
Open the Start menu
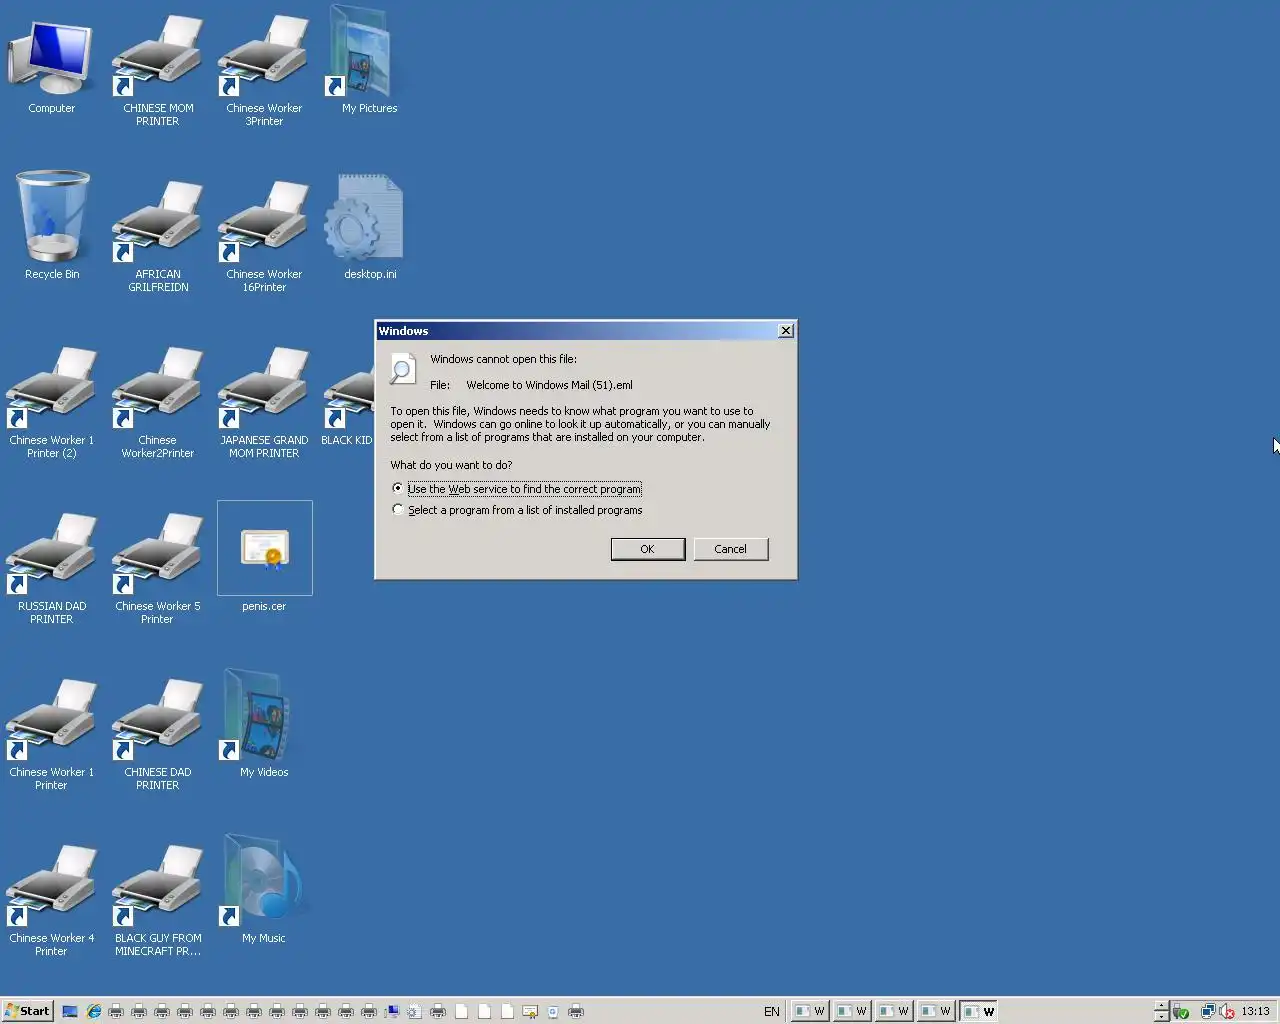tap(27, 1011)
